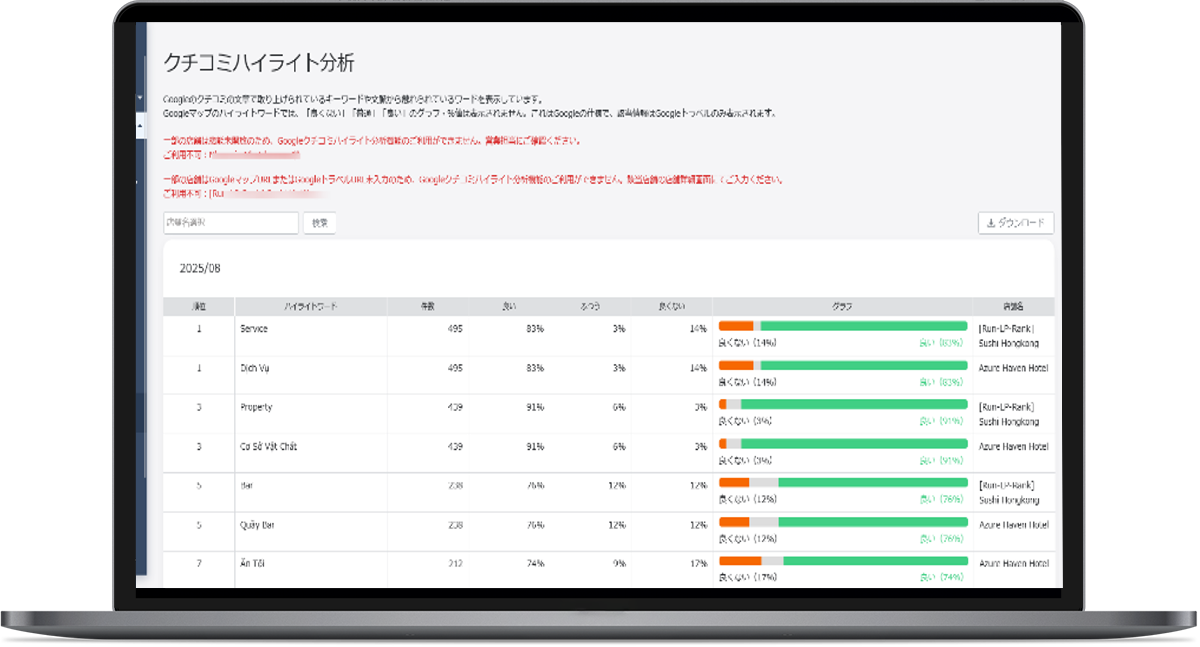Click the クチコミハイライト分析 page title

[258, 64]
